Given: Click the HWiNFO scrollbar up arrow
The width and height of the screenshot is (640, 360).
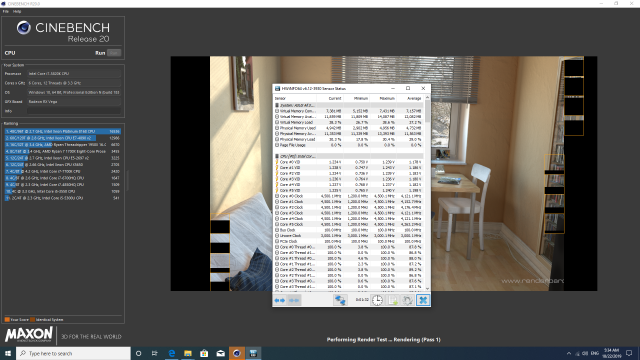Looking at the screenshot, I should (427, 98).
